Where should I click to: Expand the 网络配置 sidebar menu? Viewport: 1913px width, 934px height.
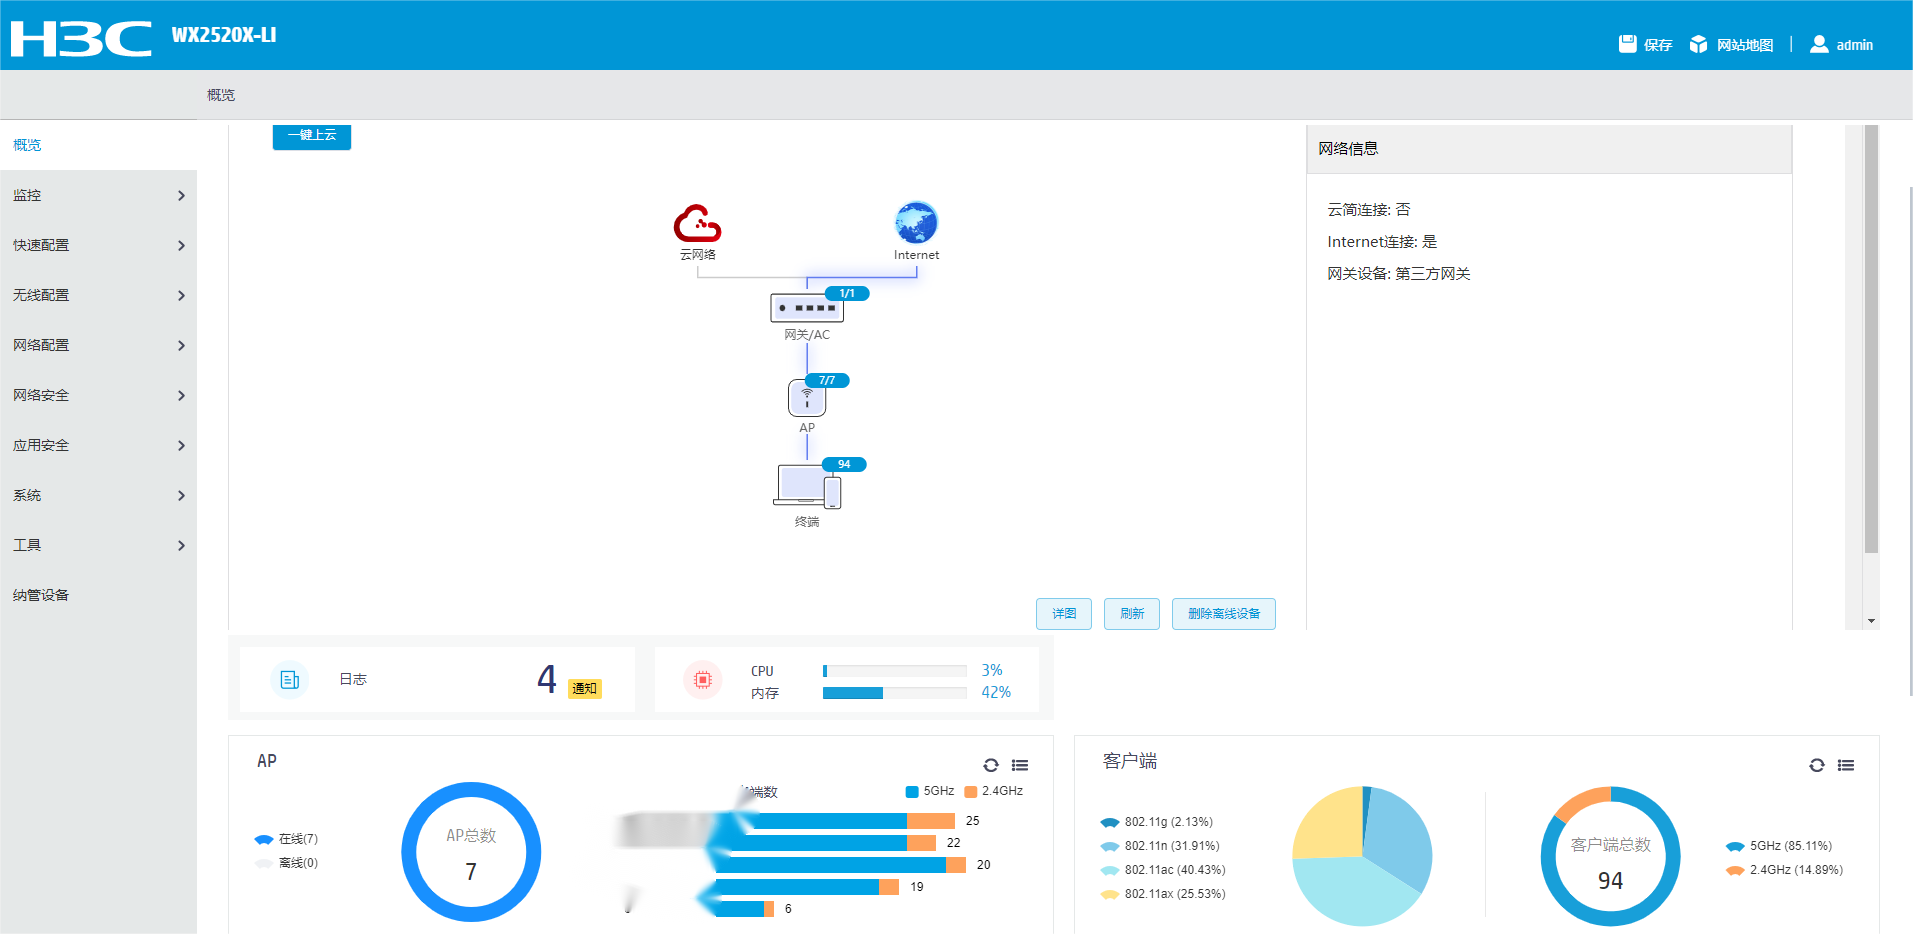coord(98,345)
